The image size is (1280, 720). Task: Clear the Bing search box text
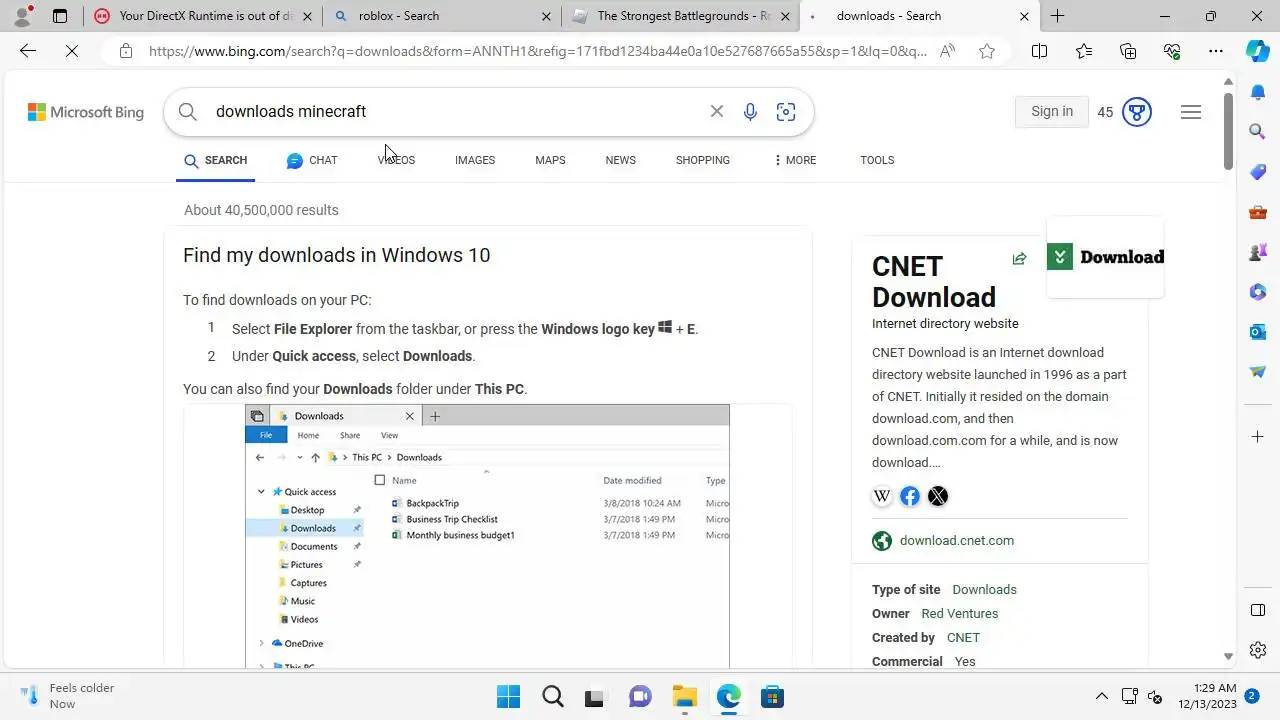point(716,111)
